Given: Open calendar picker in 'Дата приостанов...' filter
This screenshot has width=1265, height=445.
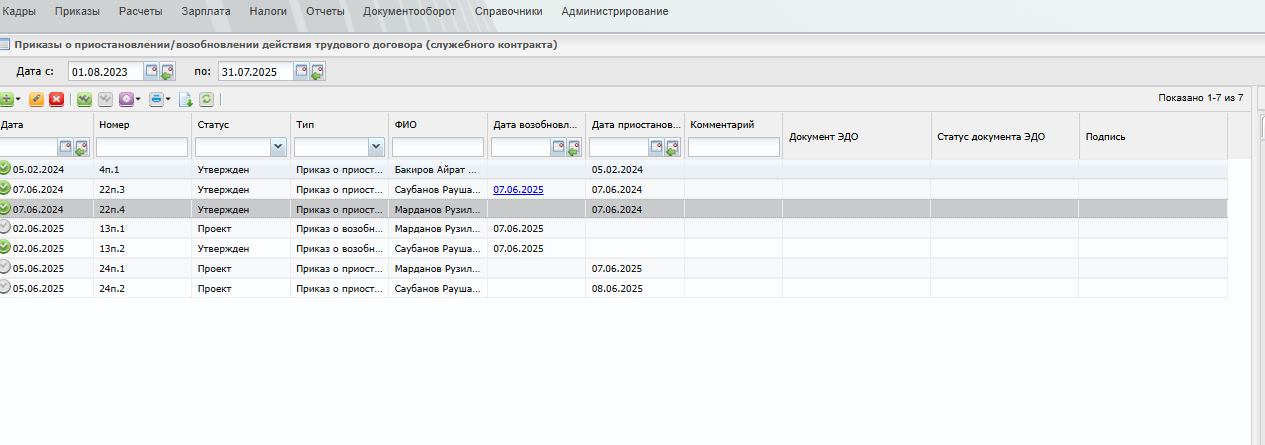Looking at the screenshot, I should pyautogui.click(x=657, y=147).
